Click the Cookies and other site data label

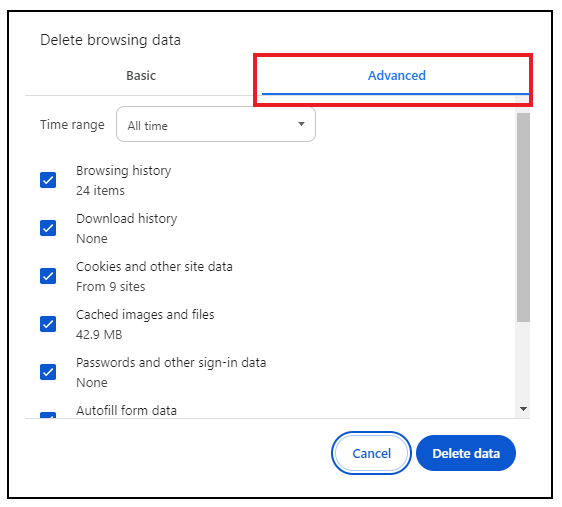(x=154, y=267)
